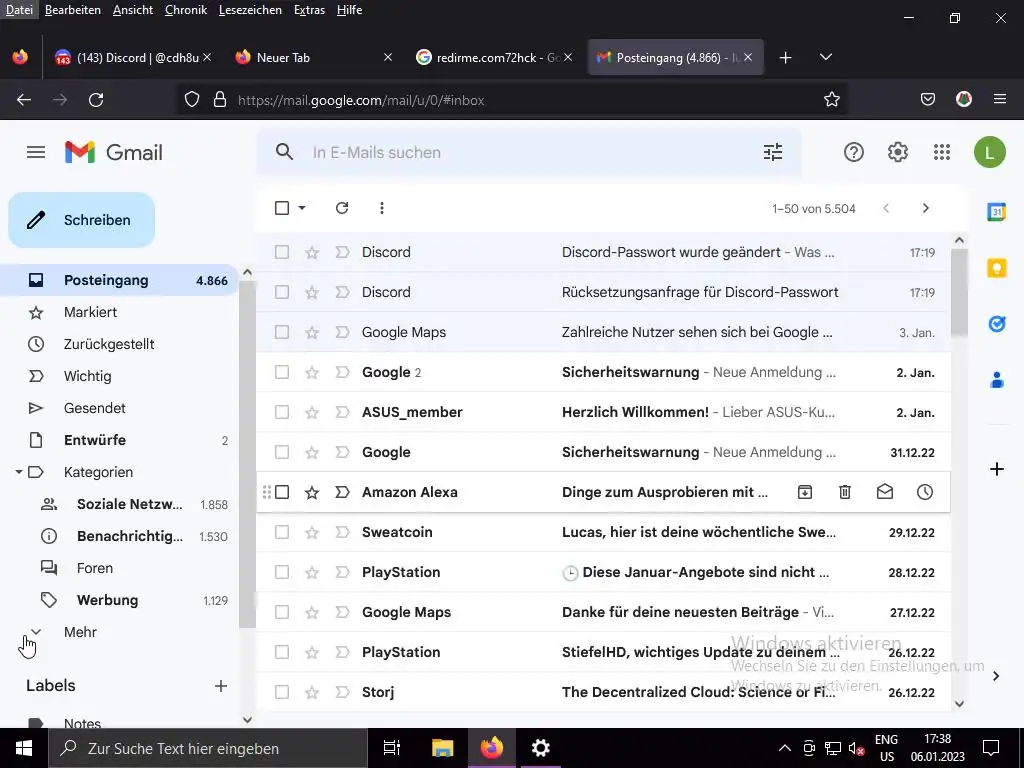Image resolution: width=1024 pixels, height=768 pixels.
Task: Open Firefox application menu
Action: tap(1000, 99)
